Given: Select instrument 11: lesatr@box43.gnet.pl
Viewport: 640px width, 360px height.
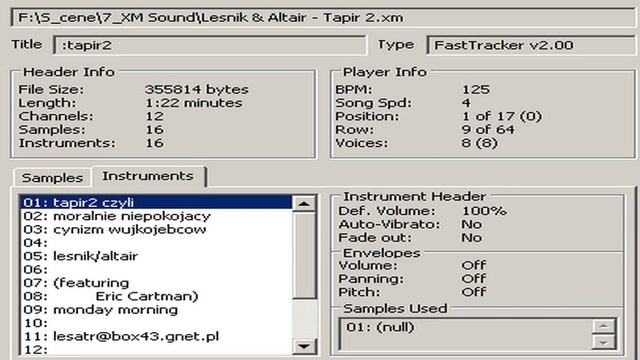Looking at the screenshot, I should 156,337.
